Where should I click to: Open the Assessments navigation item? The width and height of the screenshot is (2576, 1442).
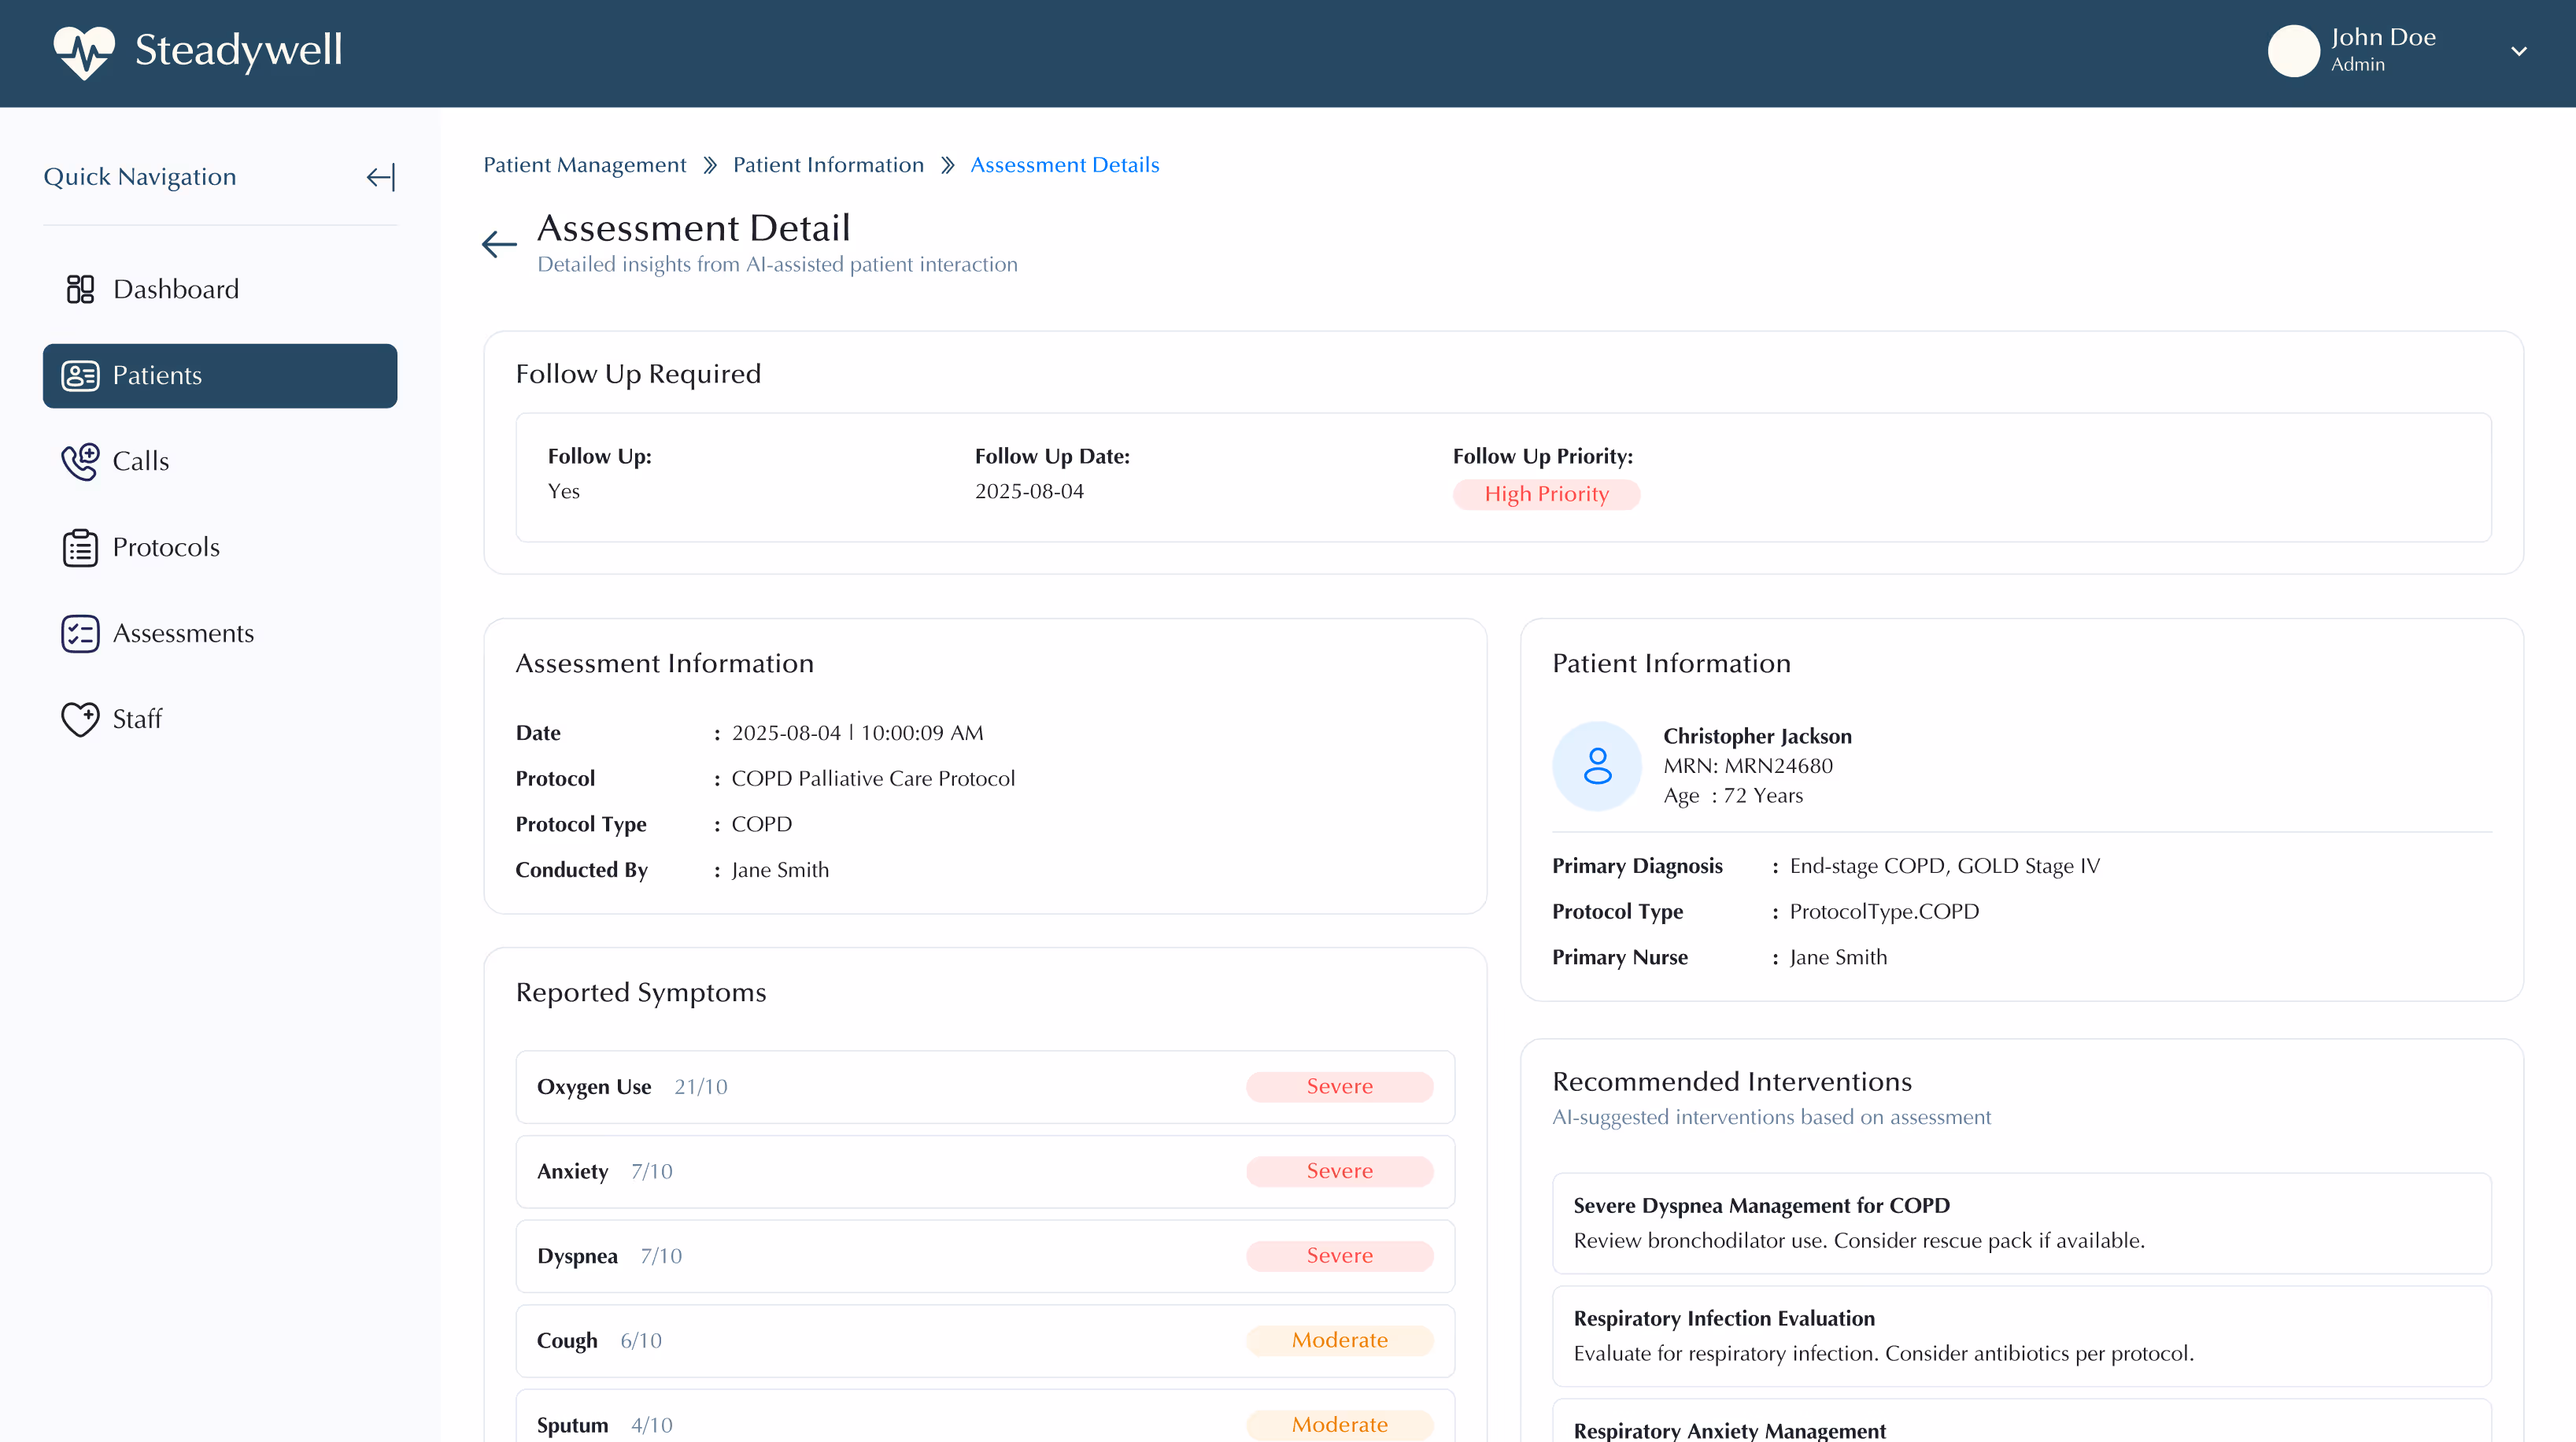tap(183, 633)
